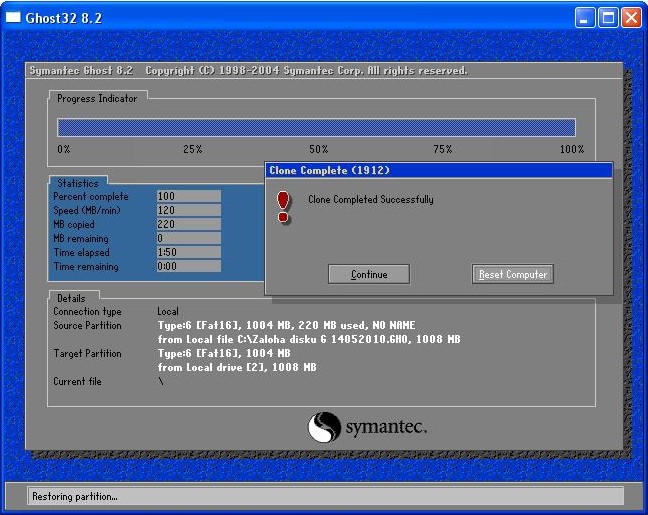648x515 pixels.
Task: Click 'Clone Completed Successfully' message text
Action: click(371, 200)
